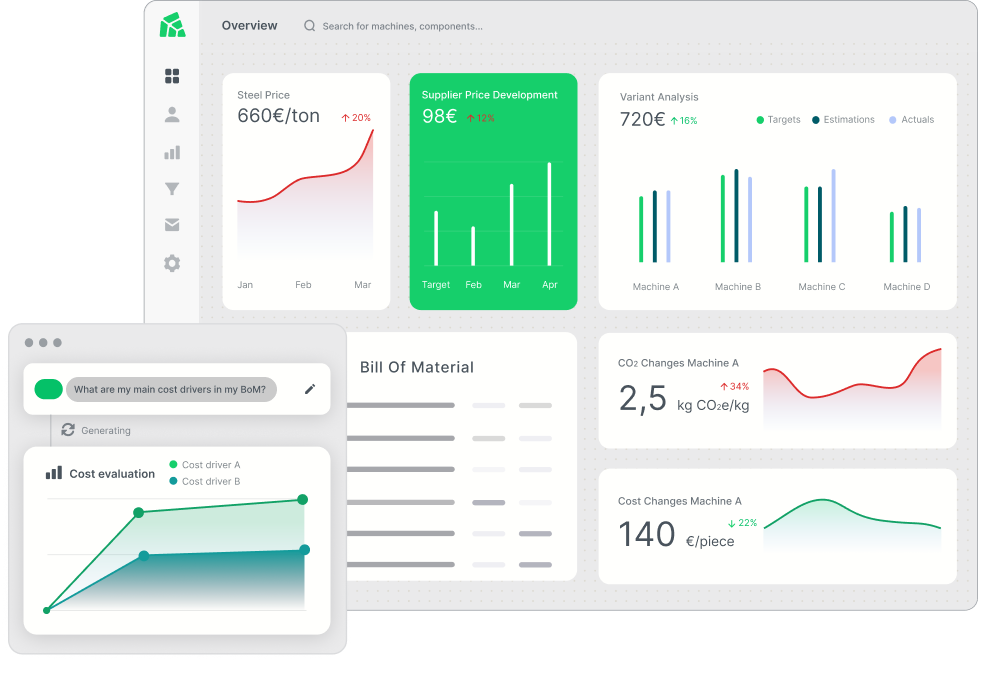The height and width of the screenshot is (683, 993).
Task: Click the Generating status text
Action: click(x=106, y=431)
